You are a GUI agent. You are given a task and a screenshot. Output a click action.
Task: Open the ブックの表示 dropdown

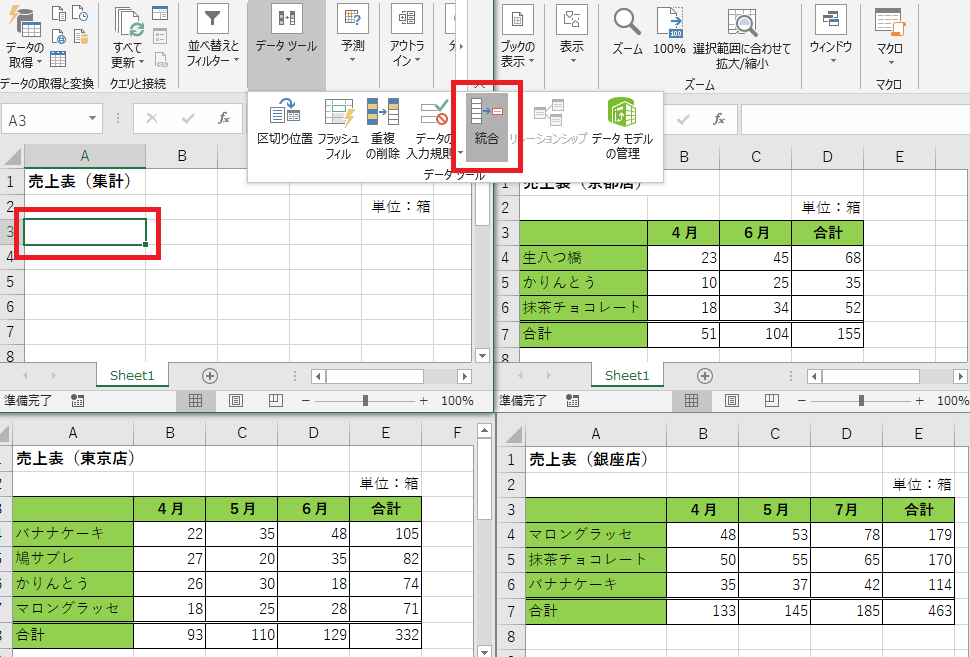517,37
